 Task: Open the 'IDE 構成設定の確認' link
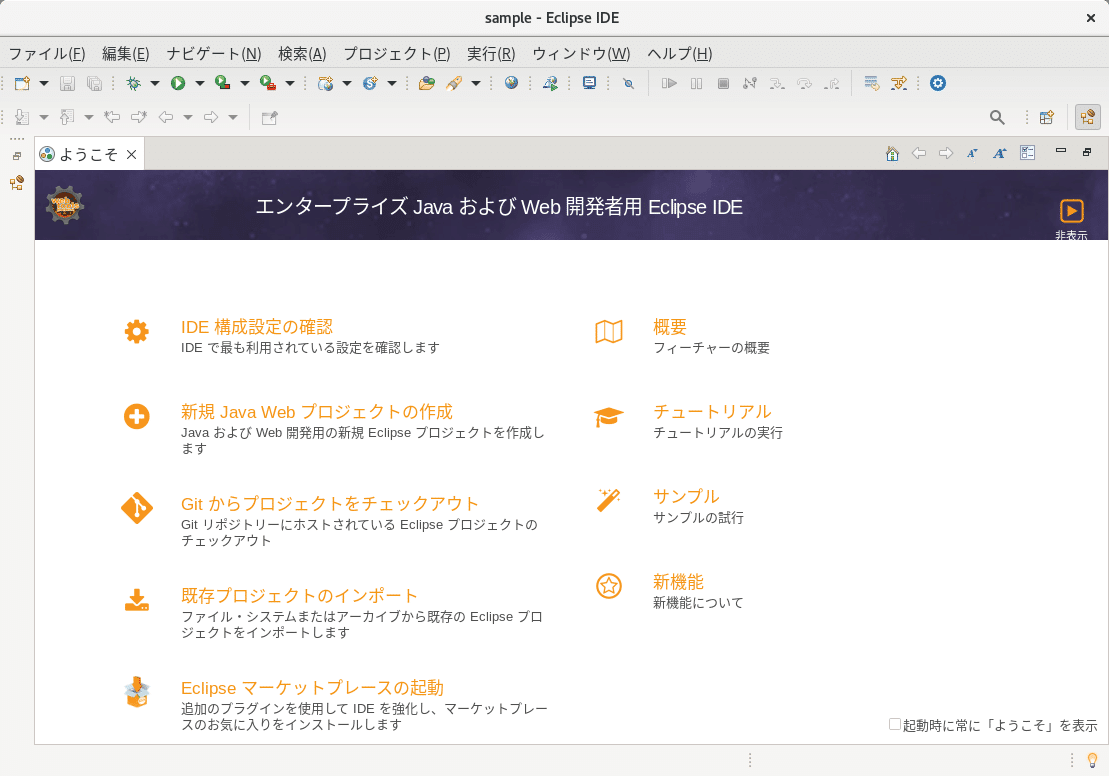point(257,327)
